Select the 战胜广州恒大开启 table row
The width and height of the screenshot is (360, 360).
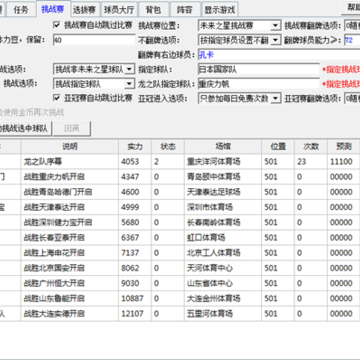(x=180, y=283)
